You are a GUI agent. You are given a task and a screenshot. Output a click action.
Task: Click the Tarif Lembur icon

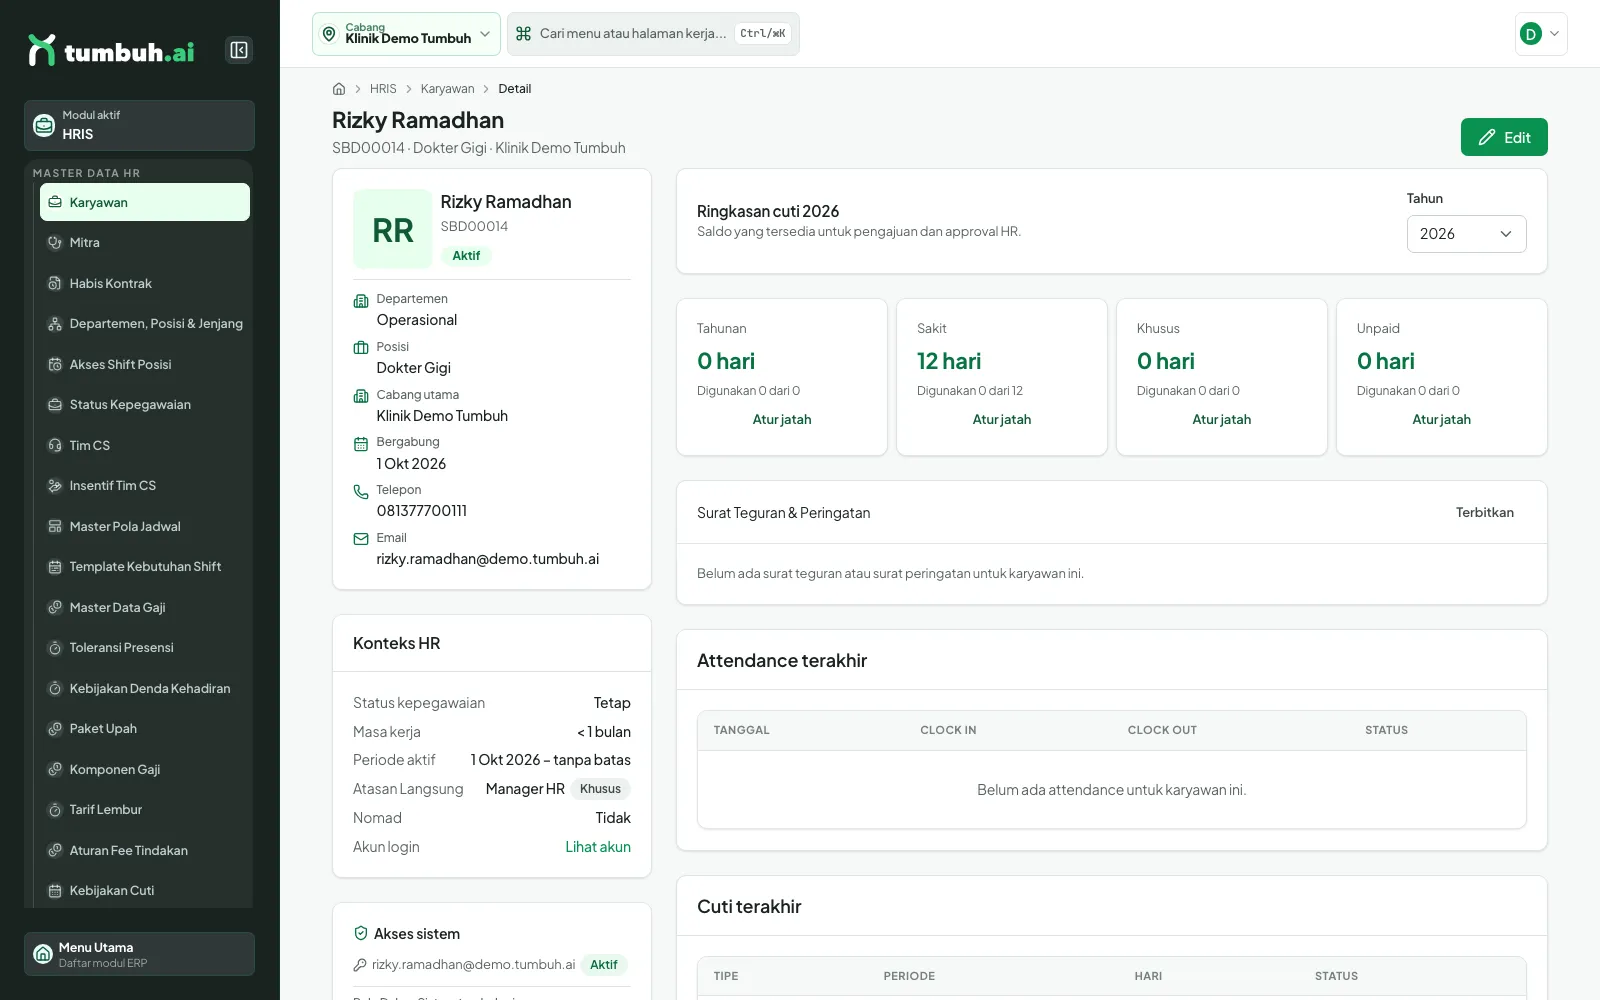pyautogui.click(x=55, y=810)
